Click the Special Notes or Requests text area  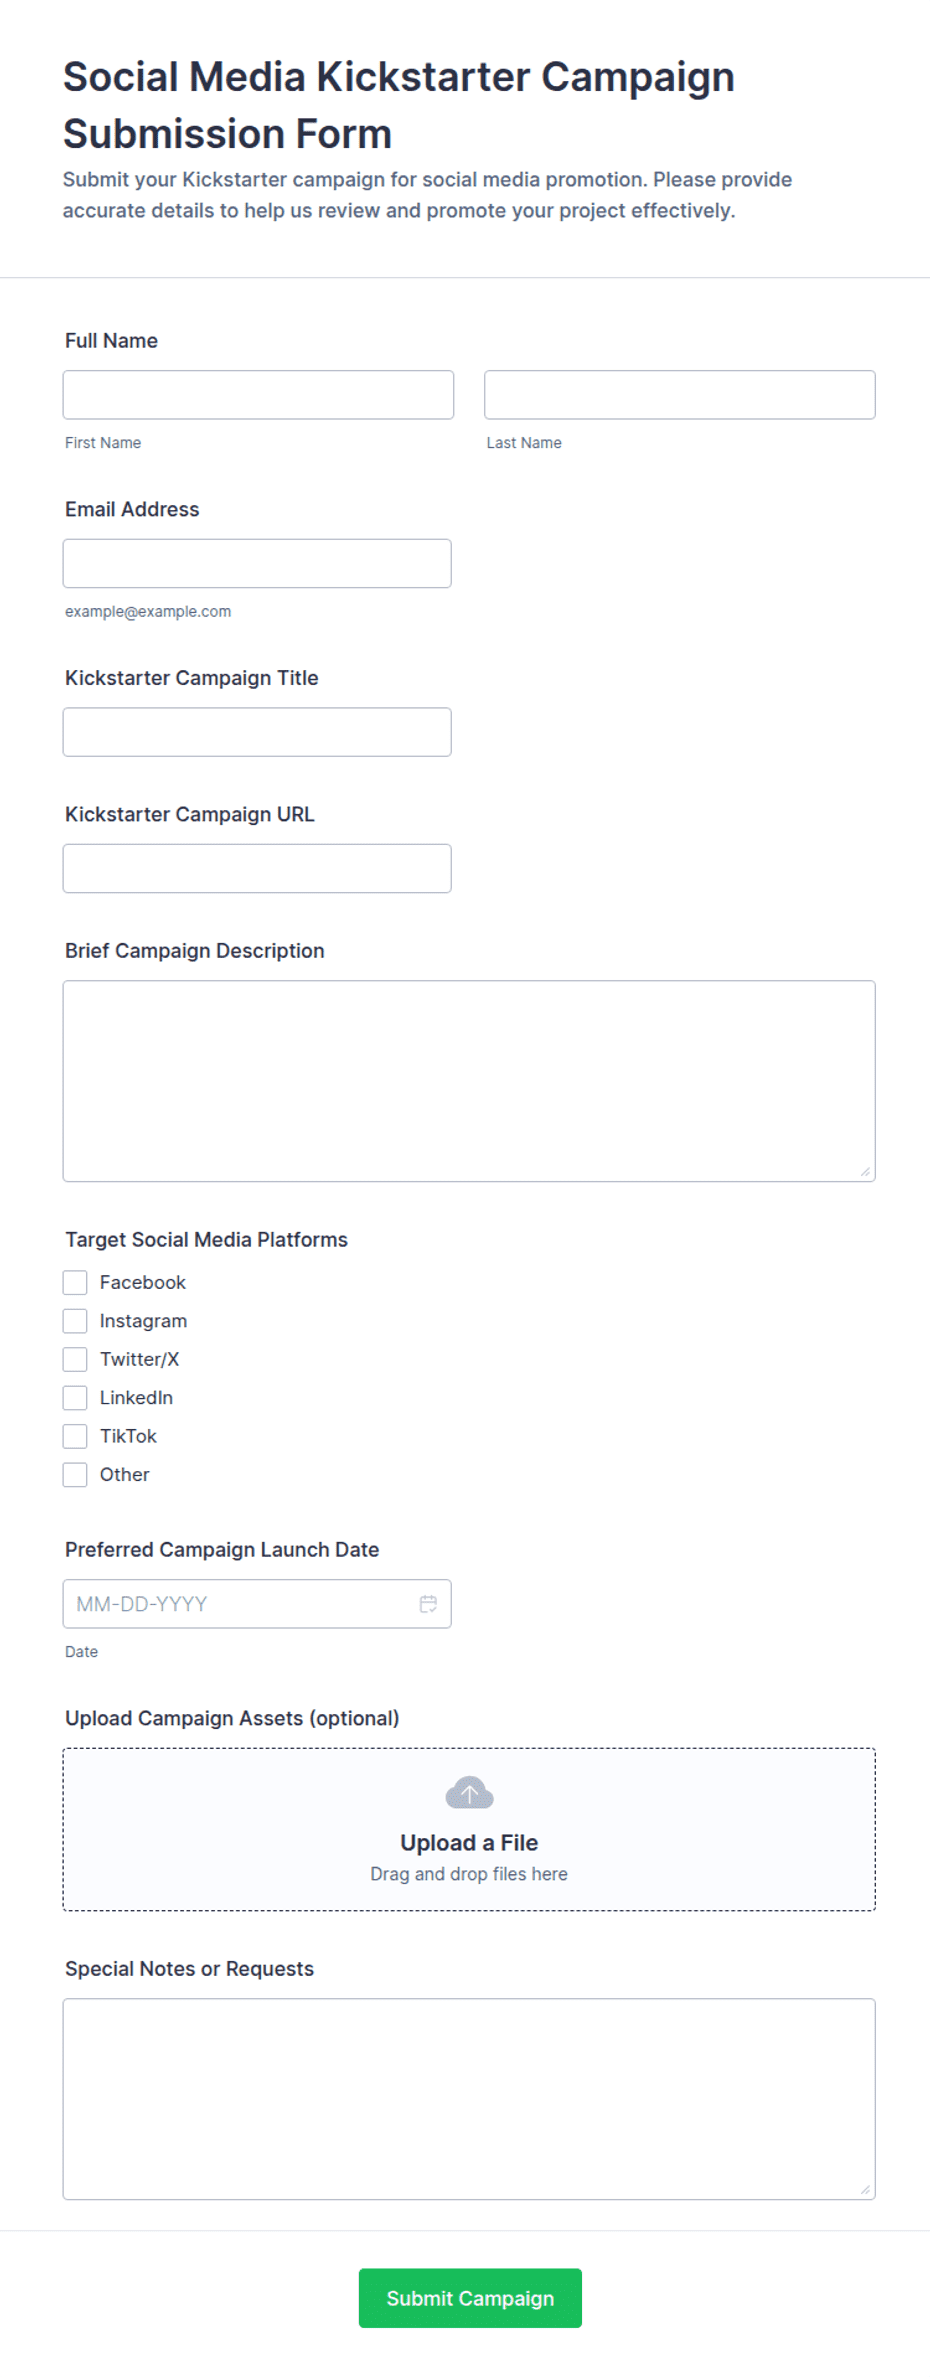tap(469, 2099)
